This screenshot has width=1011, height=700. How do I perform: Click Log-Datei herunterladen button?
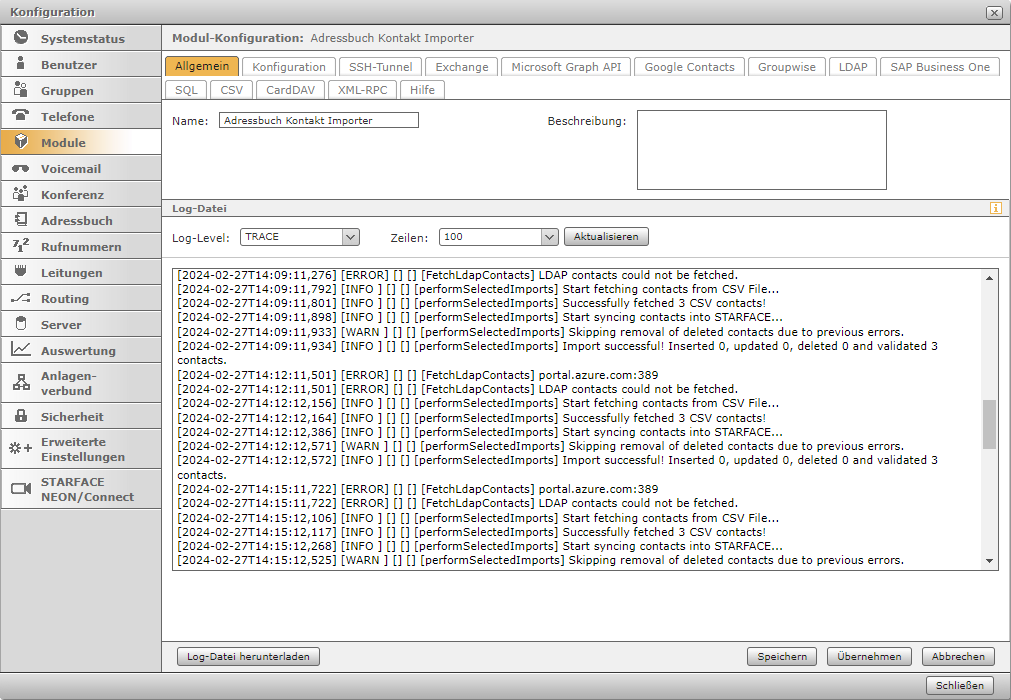point(248,657)
